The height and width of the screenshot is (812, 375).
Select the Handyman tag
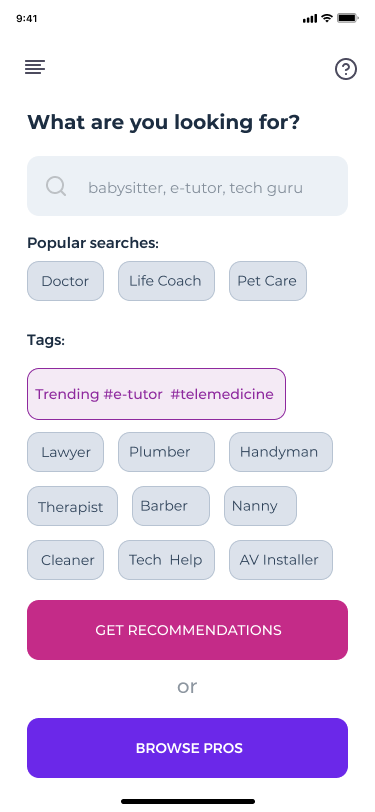281,452
